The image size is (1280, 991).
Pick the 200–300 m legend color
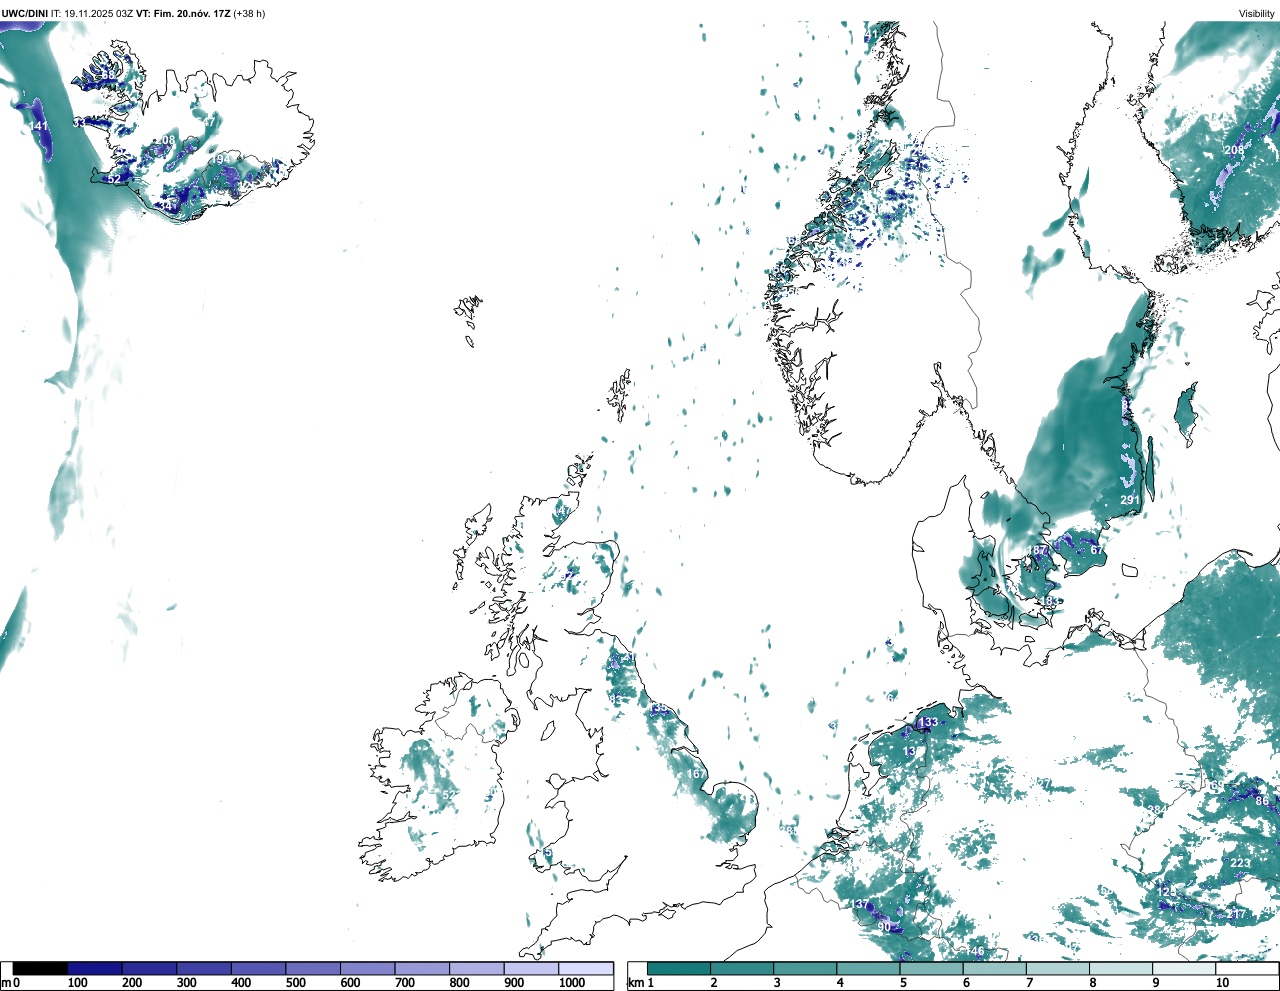150,968
